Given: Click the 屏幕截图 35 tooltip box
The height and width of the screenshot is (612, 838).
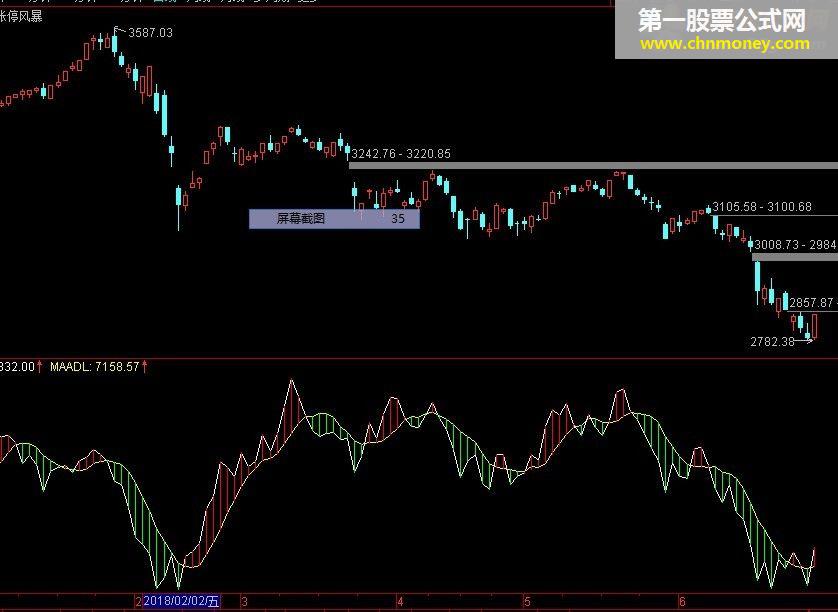Looking at the screenshot, I should point(335,219).
